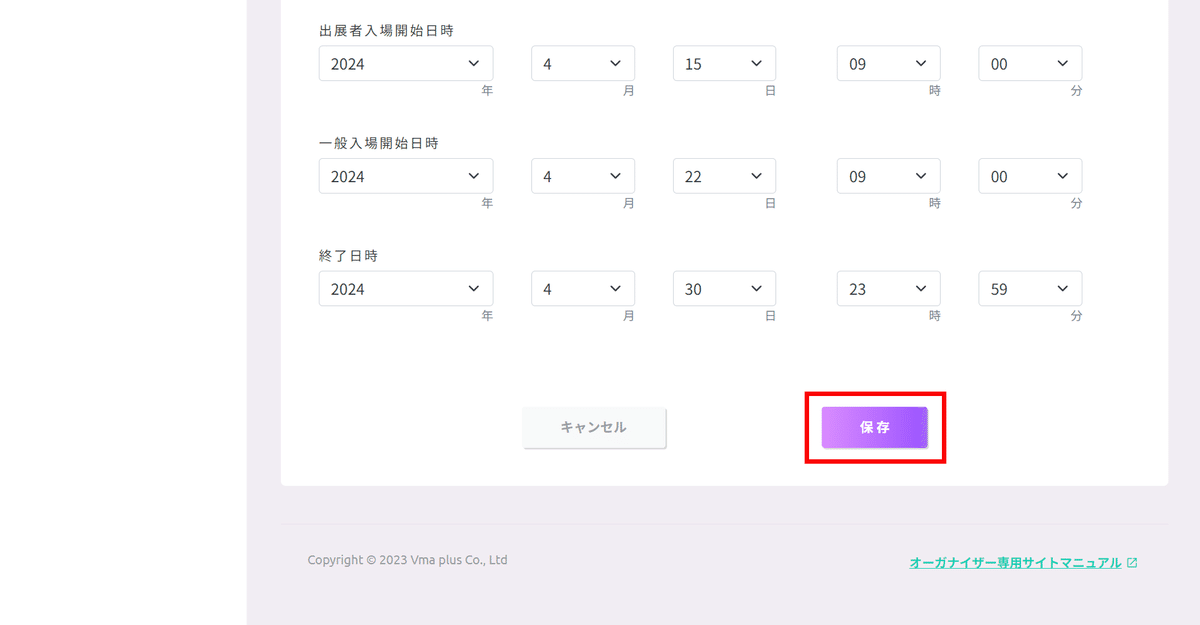Open the 一般入場開始日時 month dropdown
Viewport: 1200px width, 625px height.
tap(583, 176)
